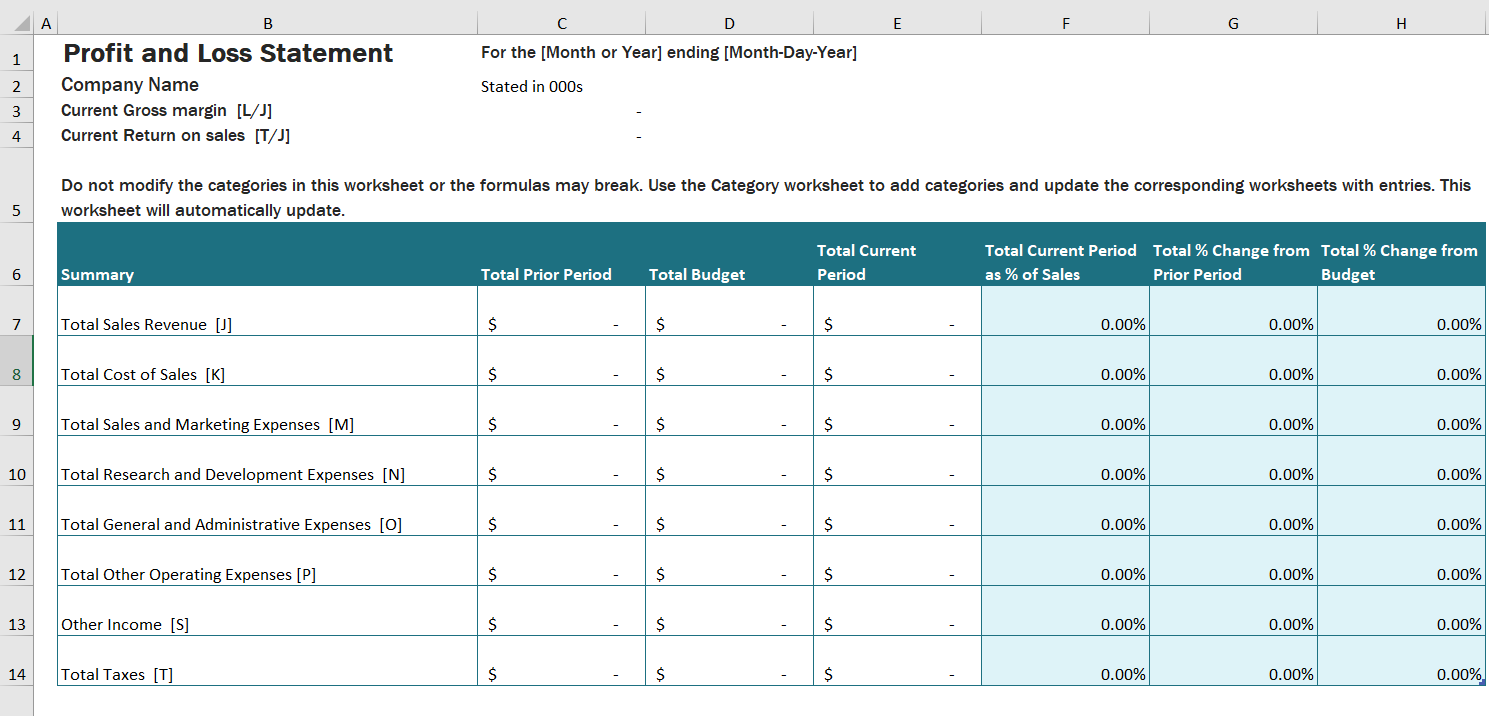The height and width of the screenshot is (716, 1489).
Task: Select Other Income % change from prior cell
Action: [1234, 611]
